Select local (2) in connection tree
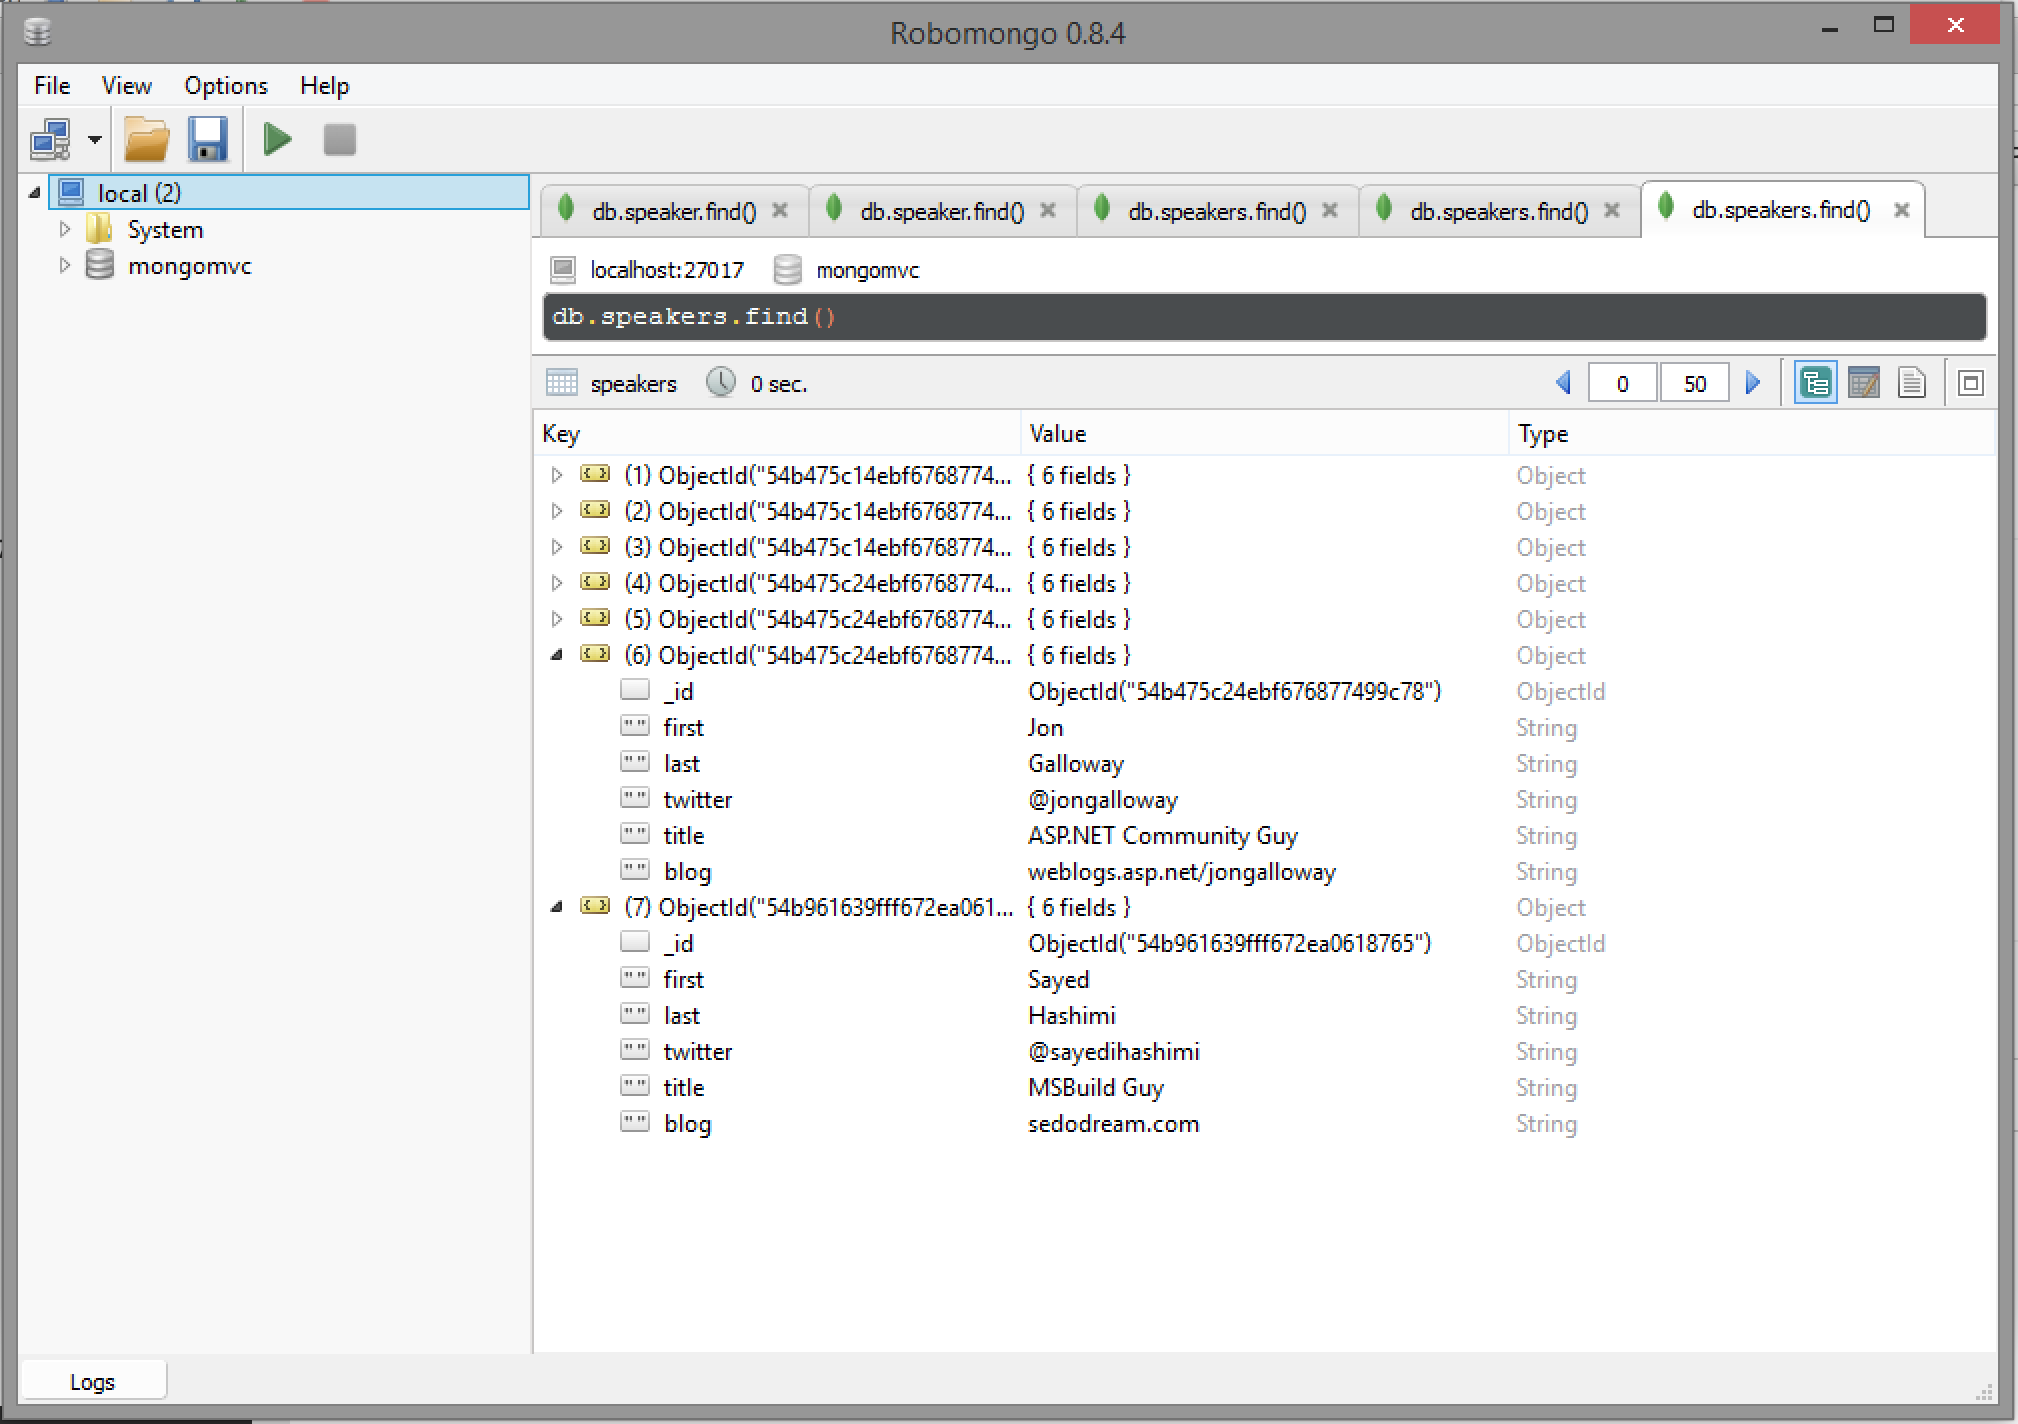 tap(288, 192)
